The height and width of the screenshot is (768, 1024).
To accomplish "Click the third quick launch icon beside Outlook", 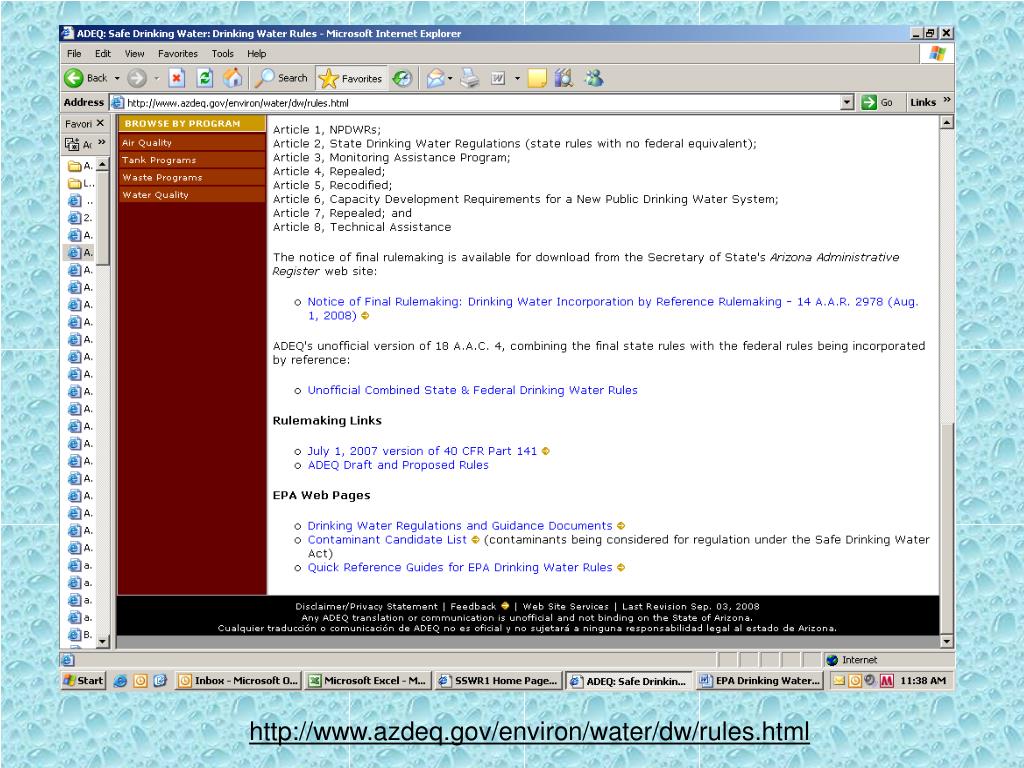I will [160, 680].
